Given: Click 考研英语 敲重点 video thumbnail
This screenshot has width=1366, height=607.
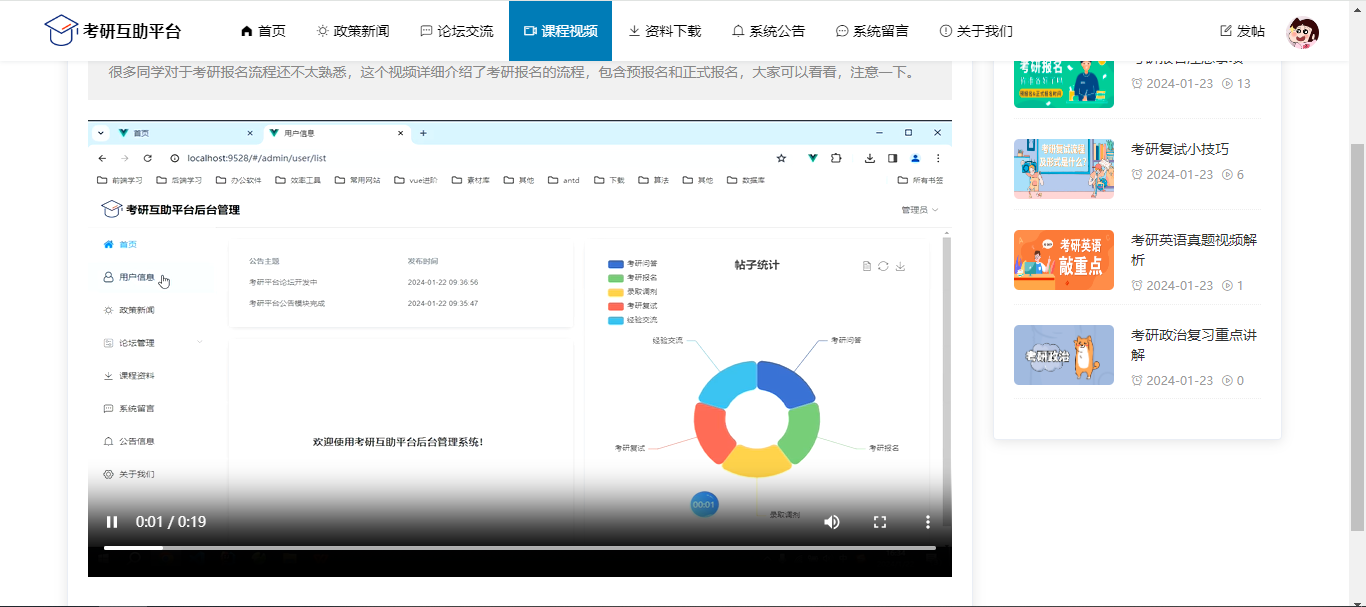Looking at the screenshot, I should 1063,260.
